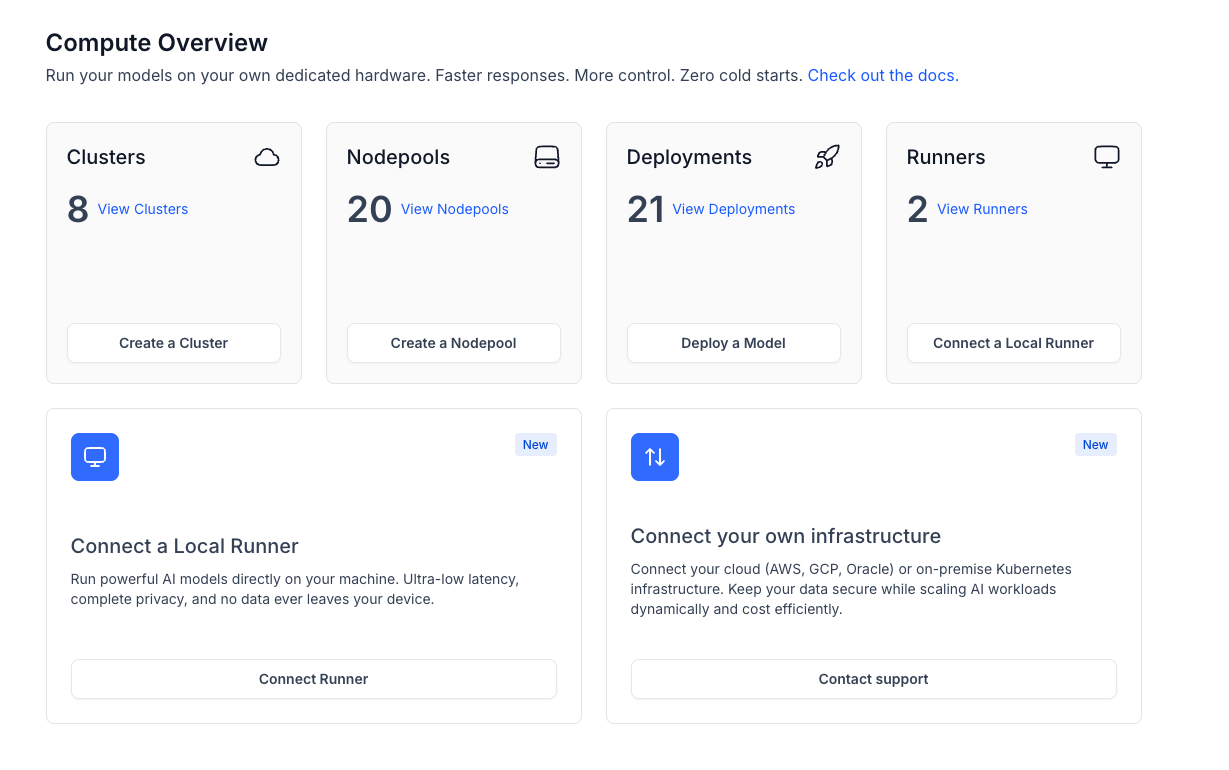Click the Deployments card title
Viewport: 1229px width, 770px height.
coord(689,157)
